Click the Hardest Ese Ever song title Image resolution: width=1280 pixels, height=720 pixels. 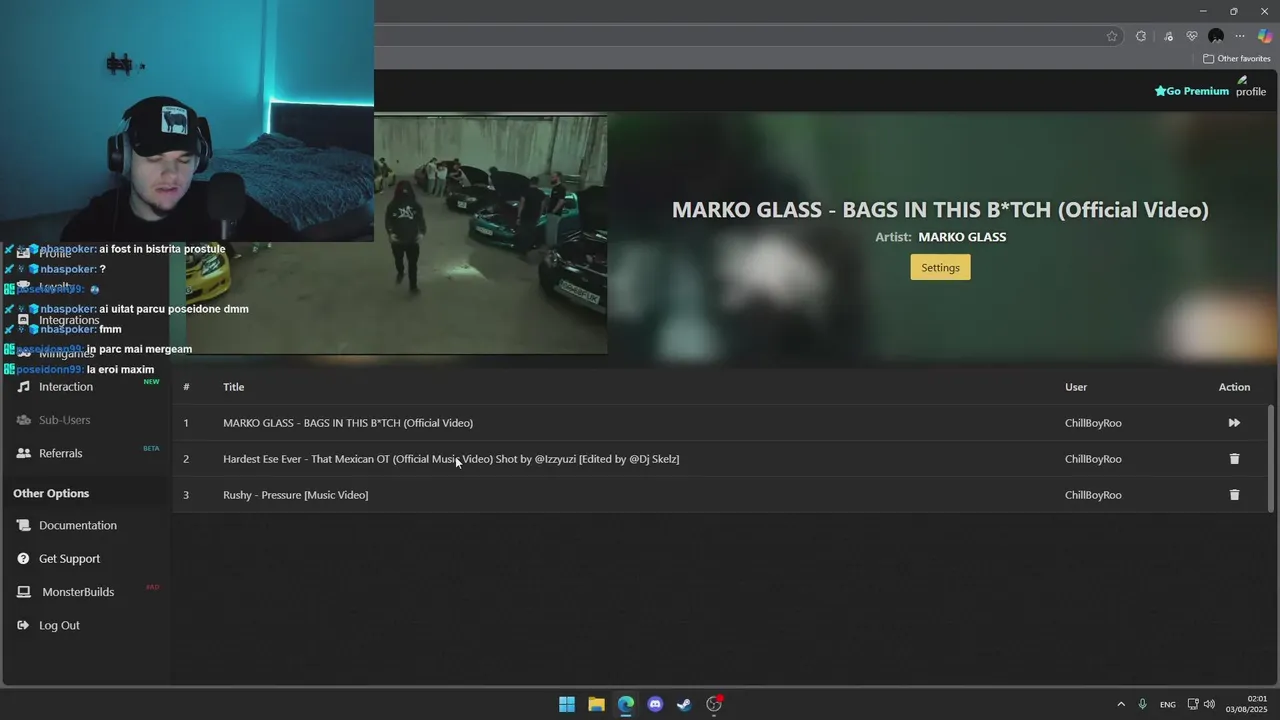[451, 459]
